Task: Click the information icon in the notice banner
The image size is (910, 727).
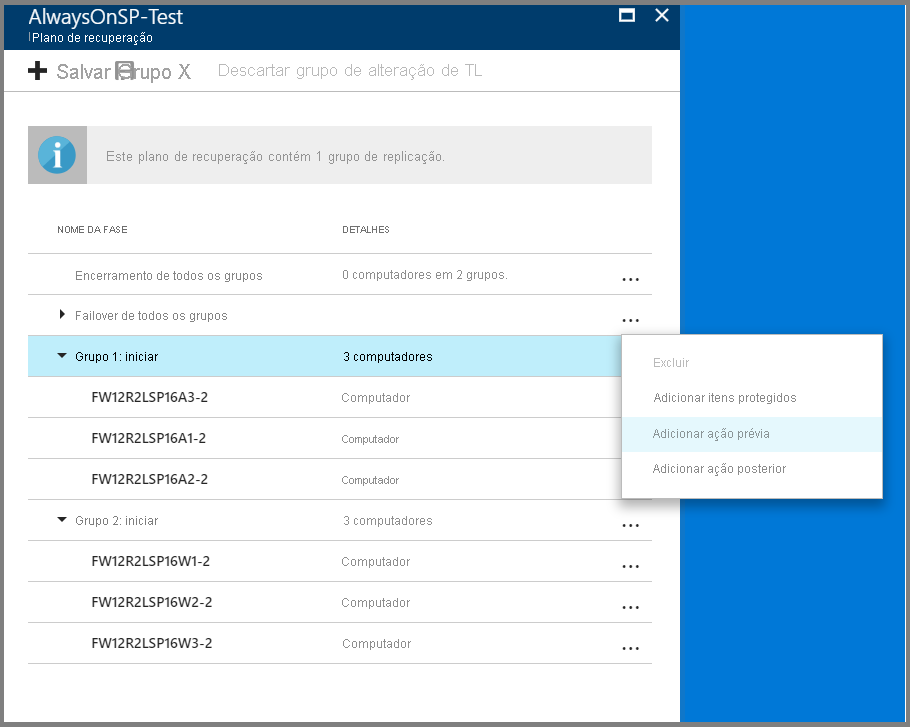Action: [57, 154]
